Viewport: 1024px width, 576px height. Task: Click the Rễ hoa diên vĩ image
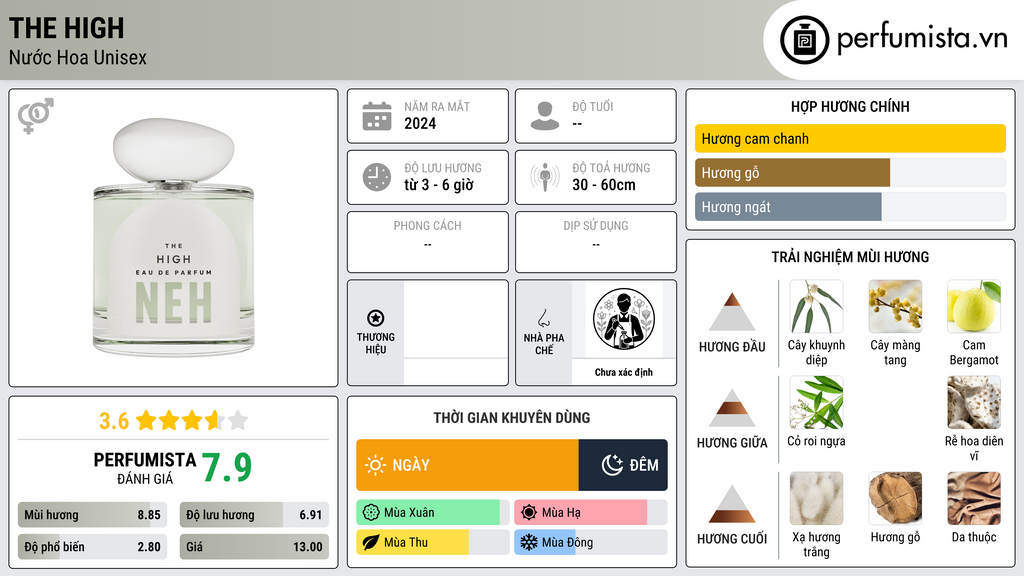pyautogui.click(x=974, y=403)
